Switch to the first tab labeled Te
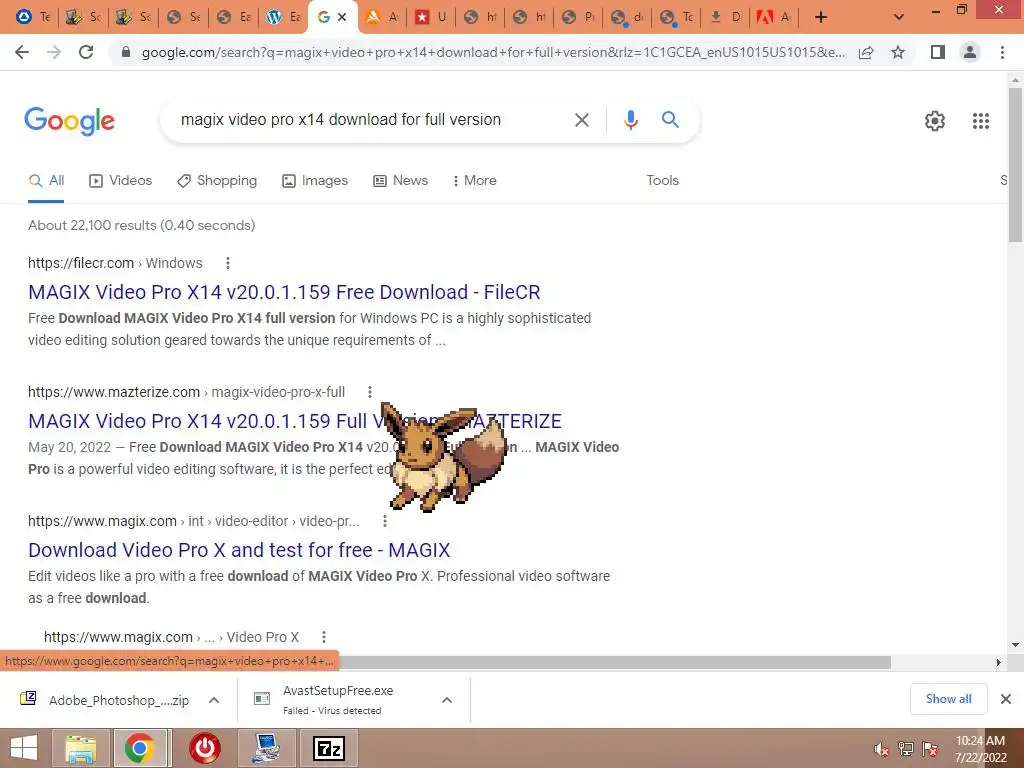Viewport: 1024px width, 768px height. pos(33,17)
